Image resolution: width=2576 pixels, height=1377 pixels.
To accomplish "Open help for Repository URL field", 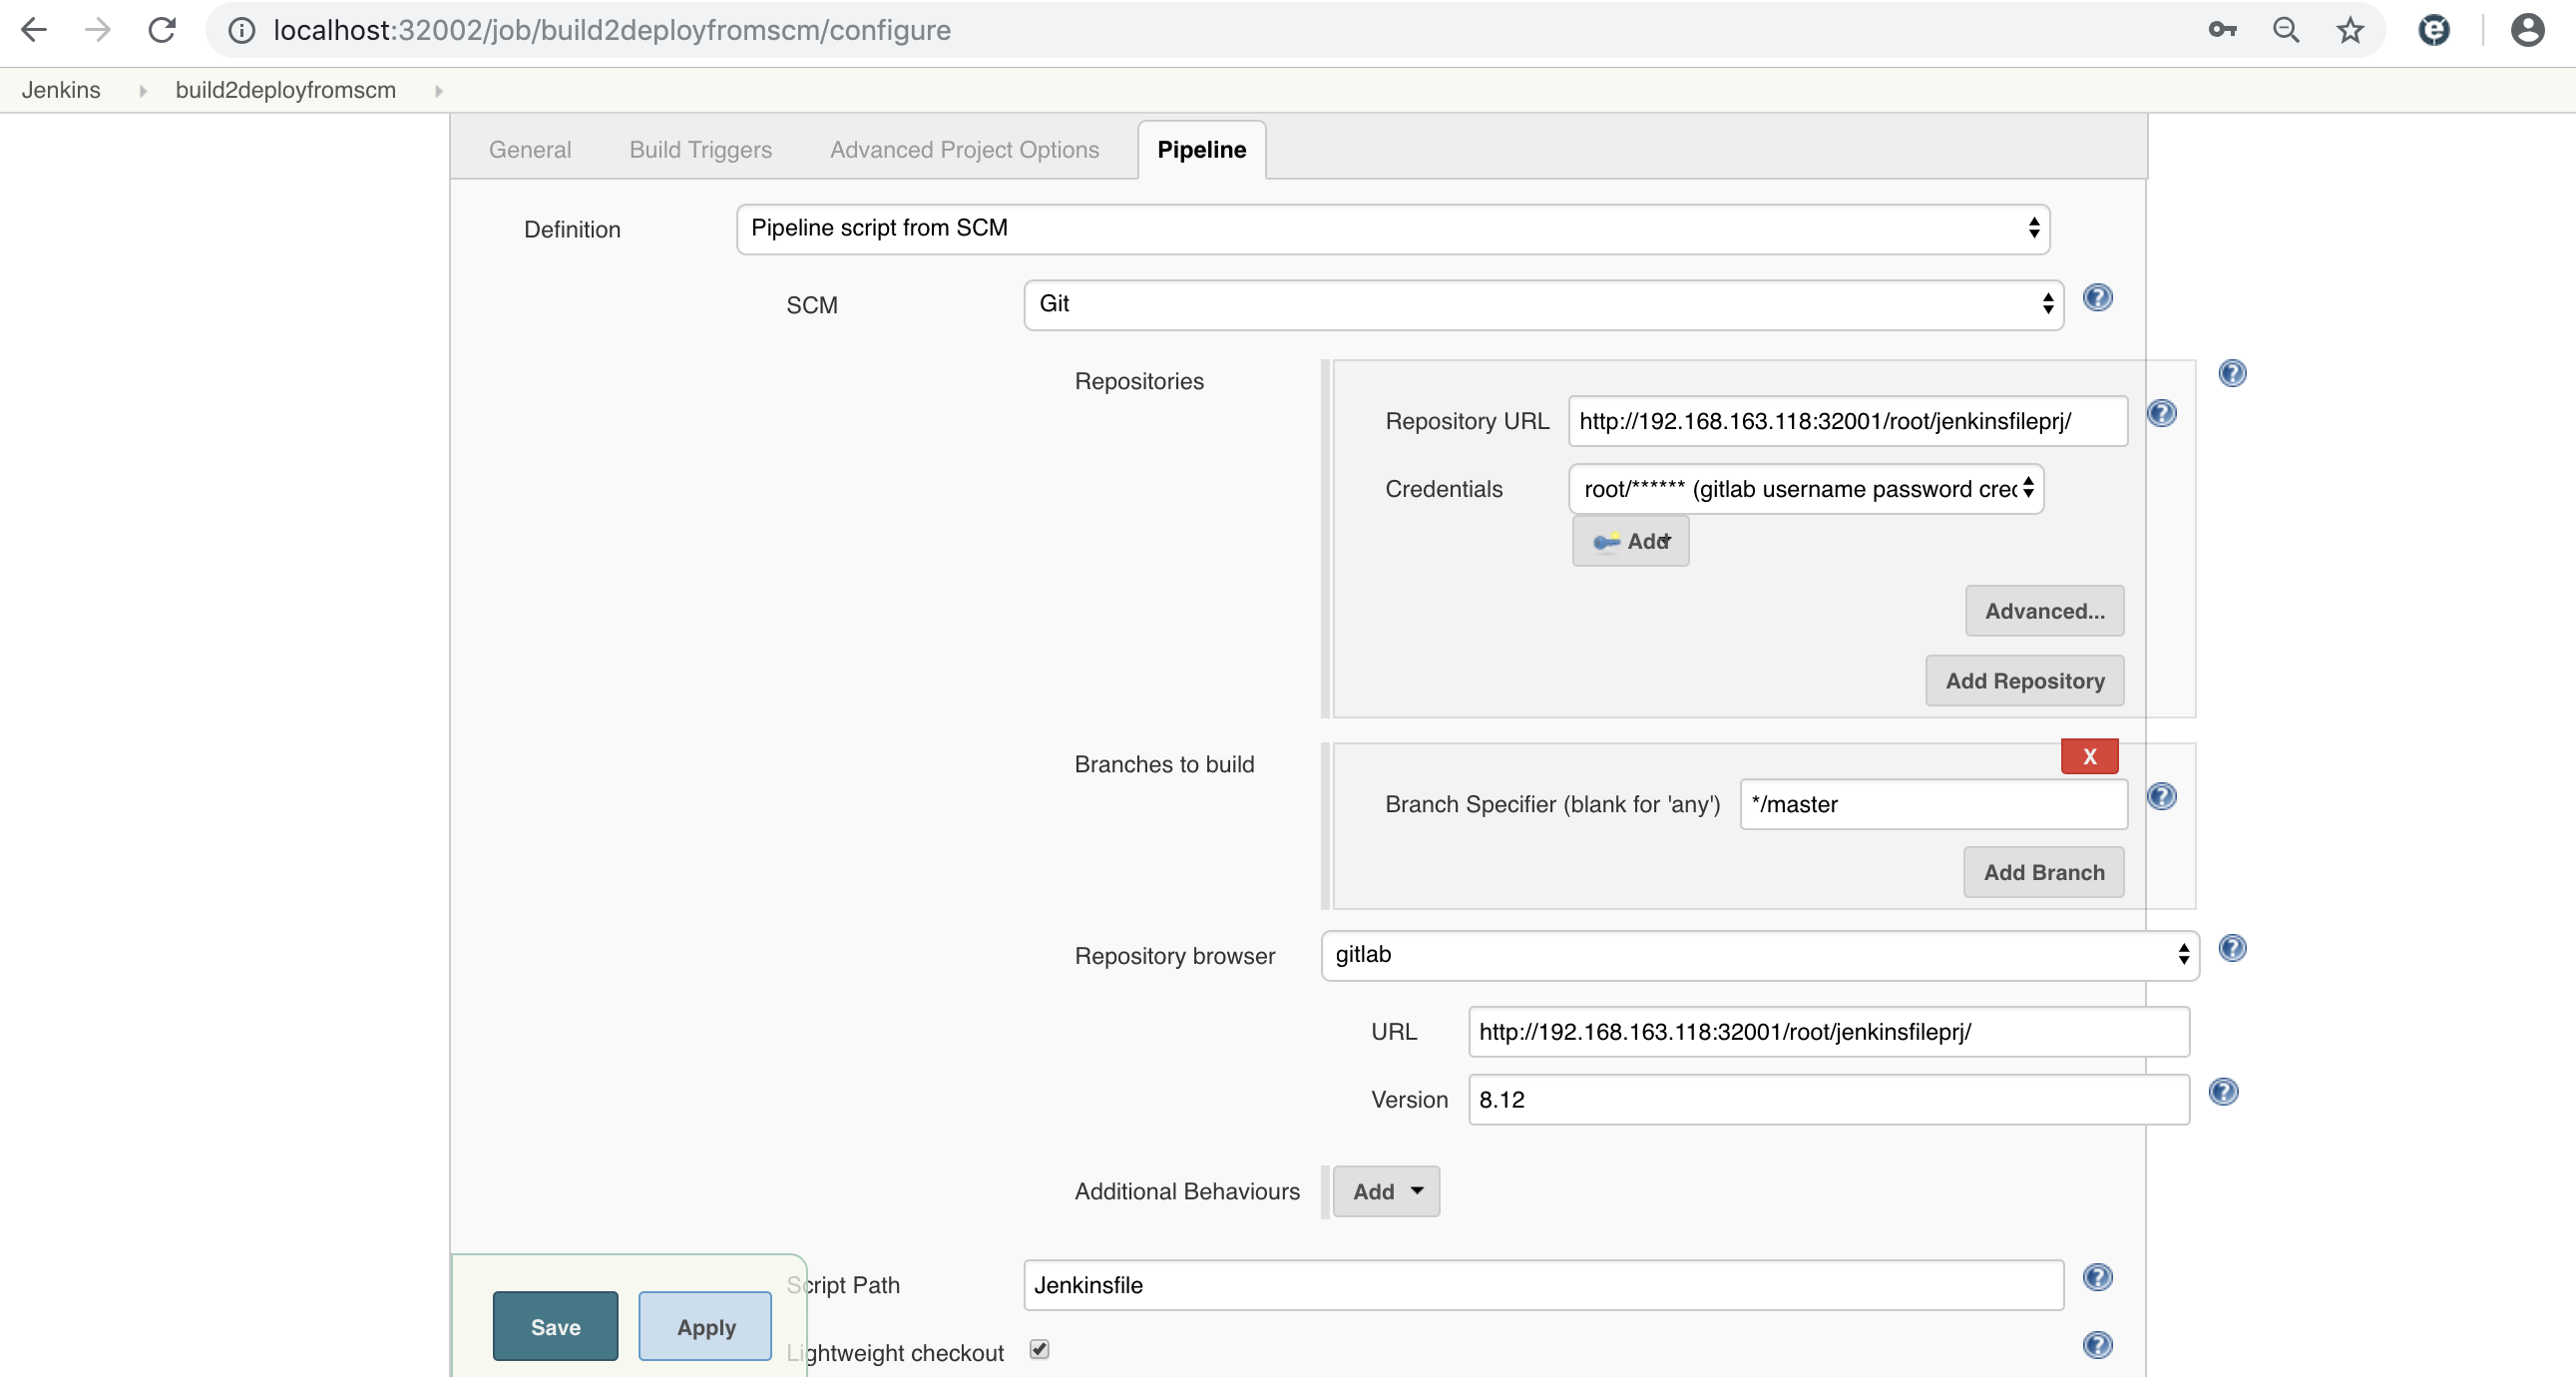I will click(2161, 413).
